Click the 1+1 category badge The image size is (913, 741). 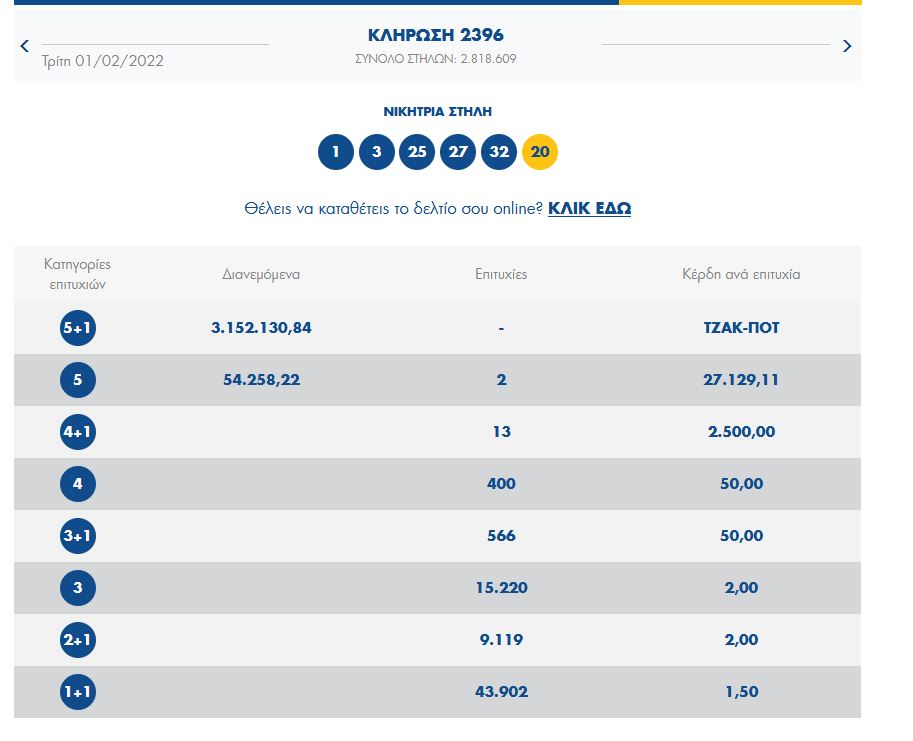click(x=78, y=692)
